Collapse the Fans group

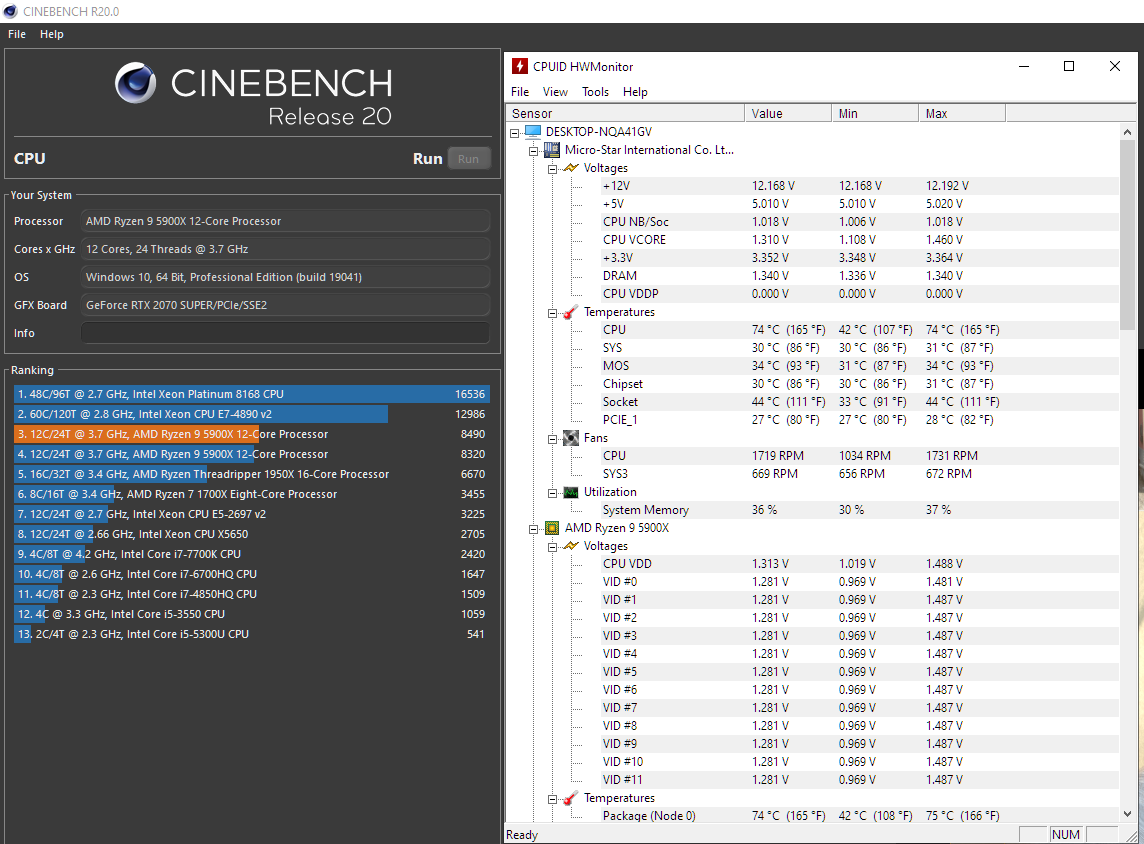(552, 438)
